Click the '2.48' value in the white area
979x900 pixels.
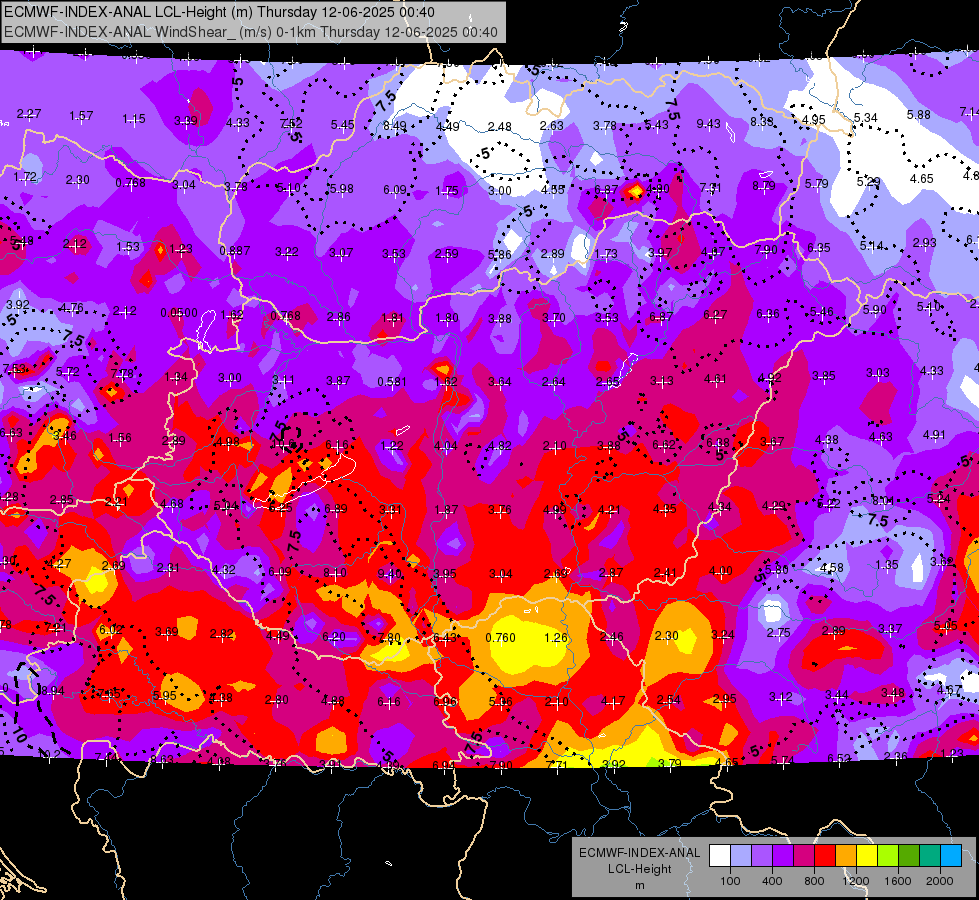(499, 127)
